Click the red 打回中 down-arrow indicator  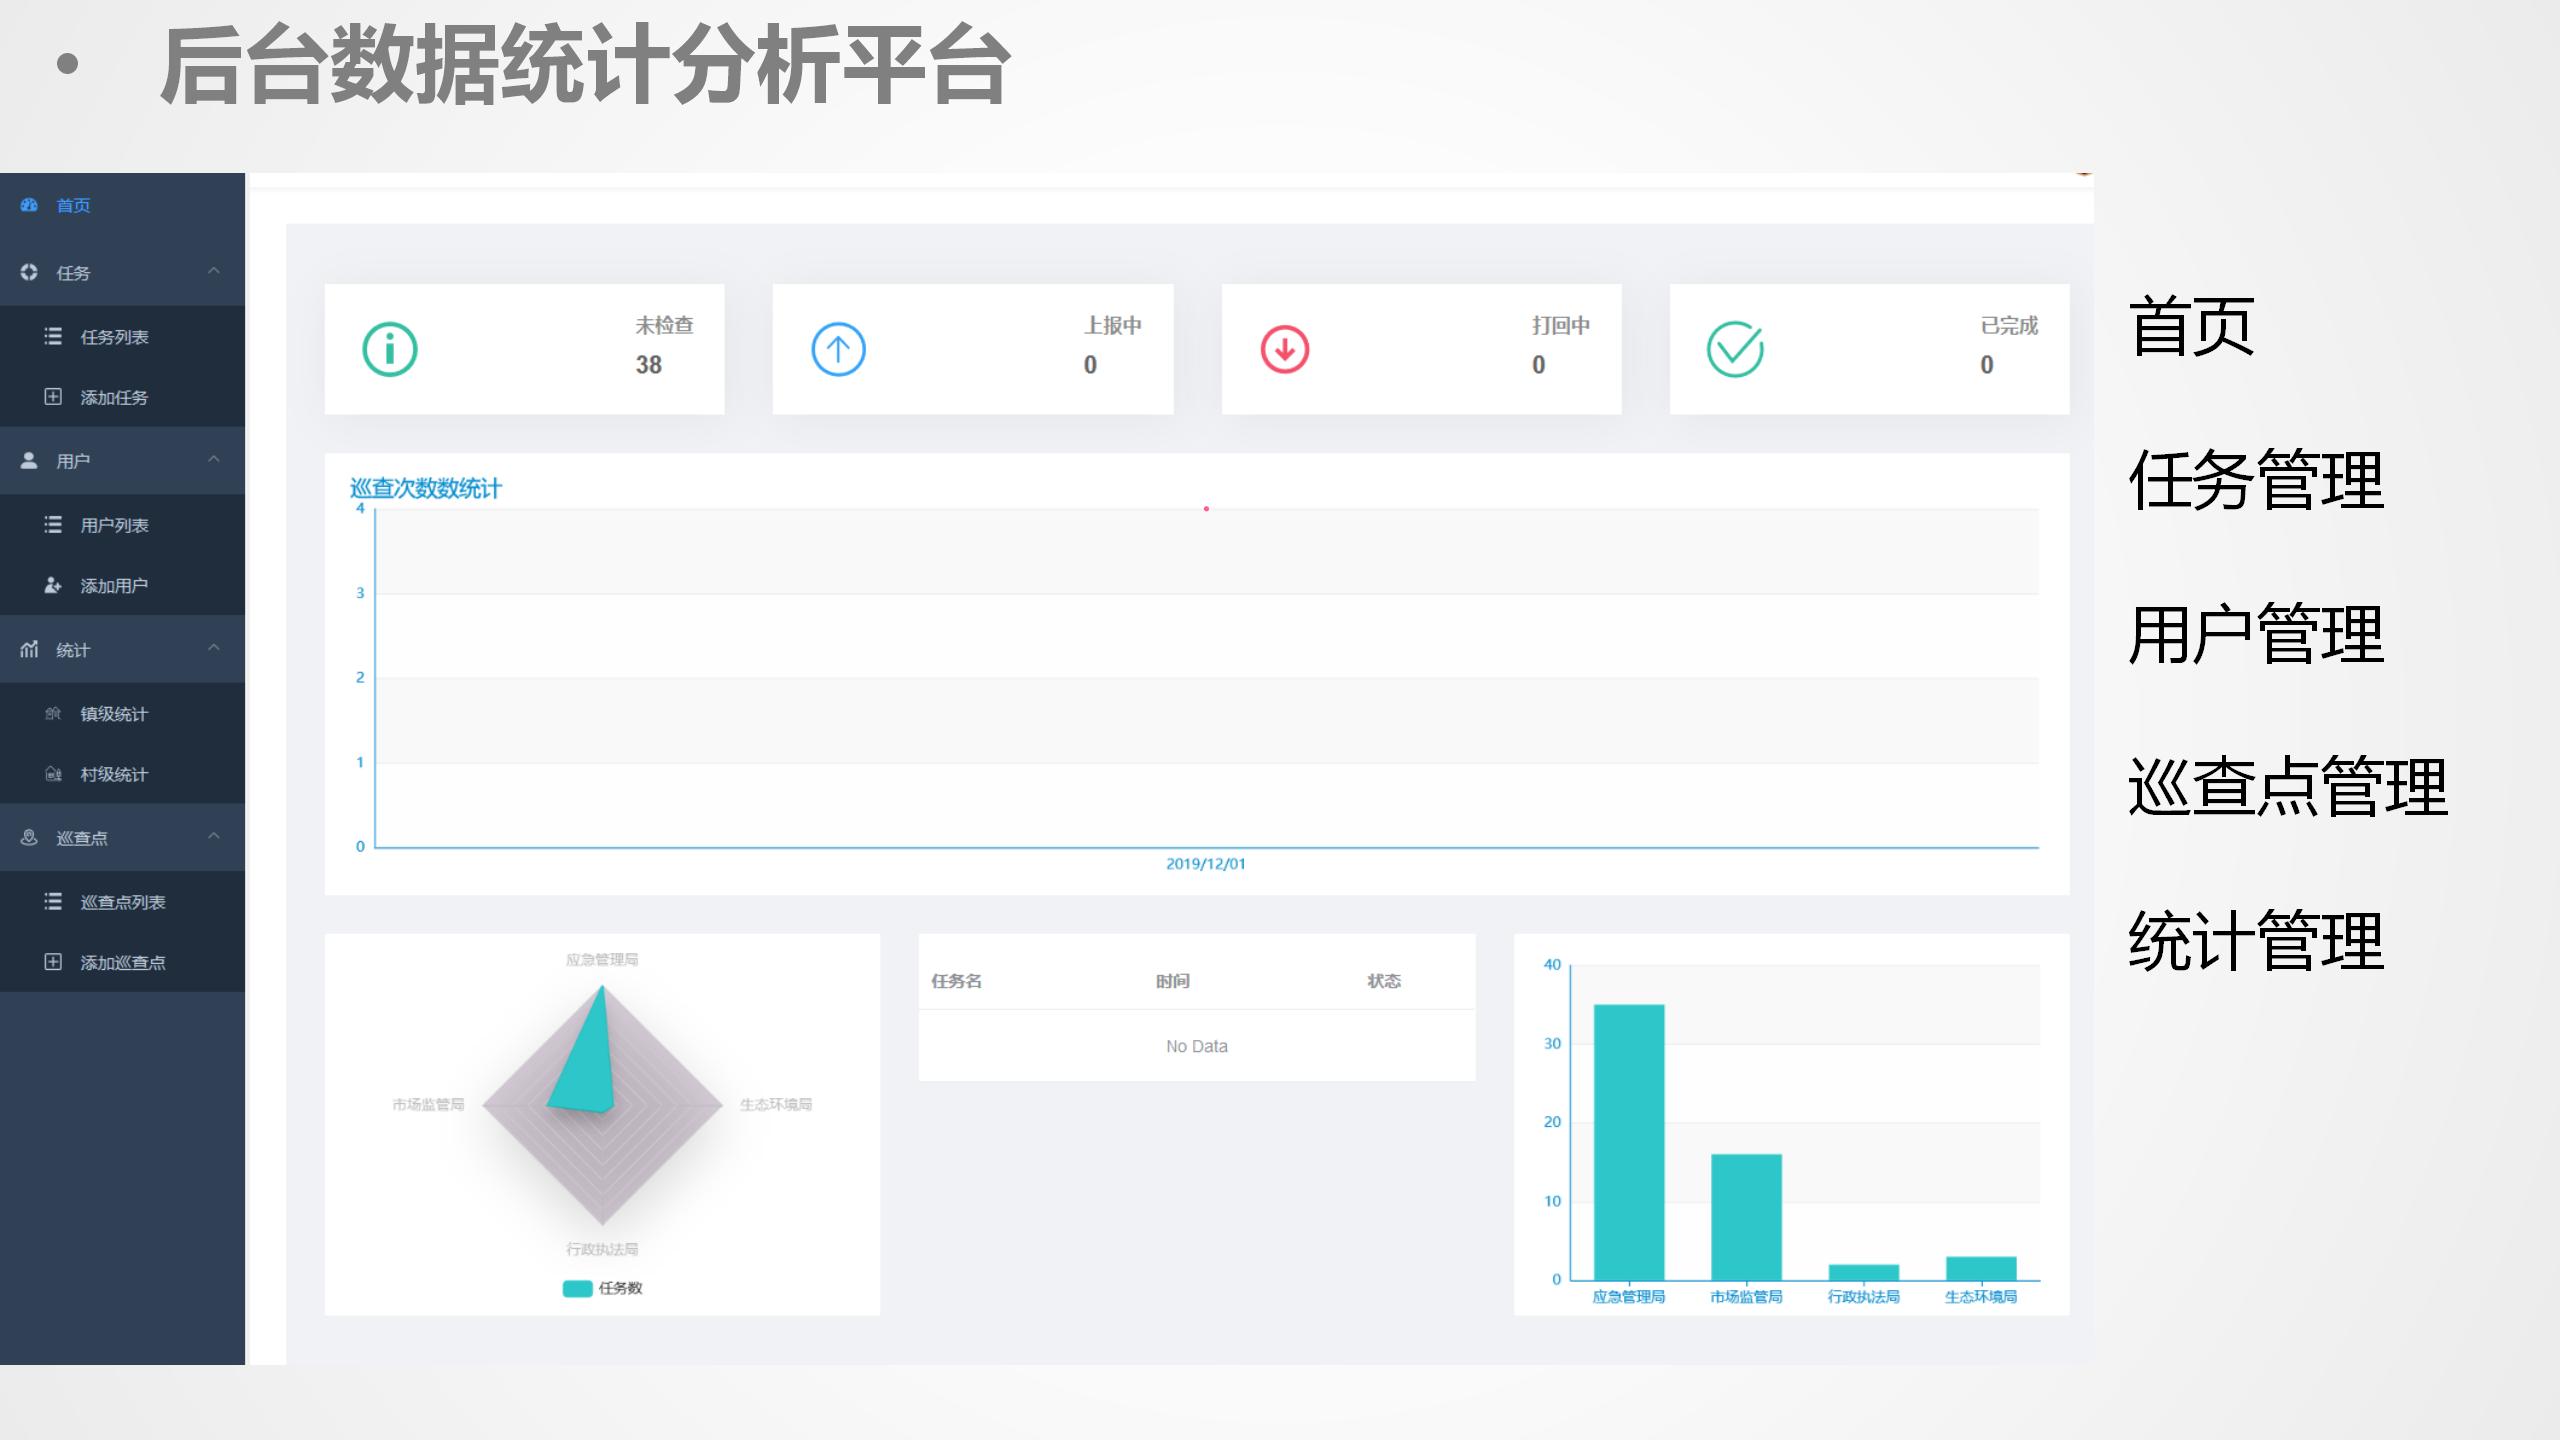click(x=1286, y=348)
